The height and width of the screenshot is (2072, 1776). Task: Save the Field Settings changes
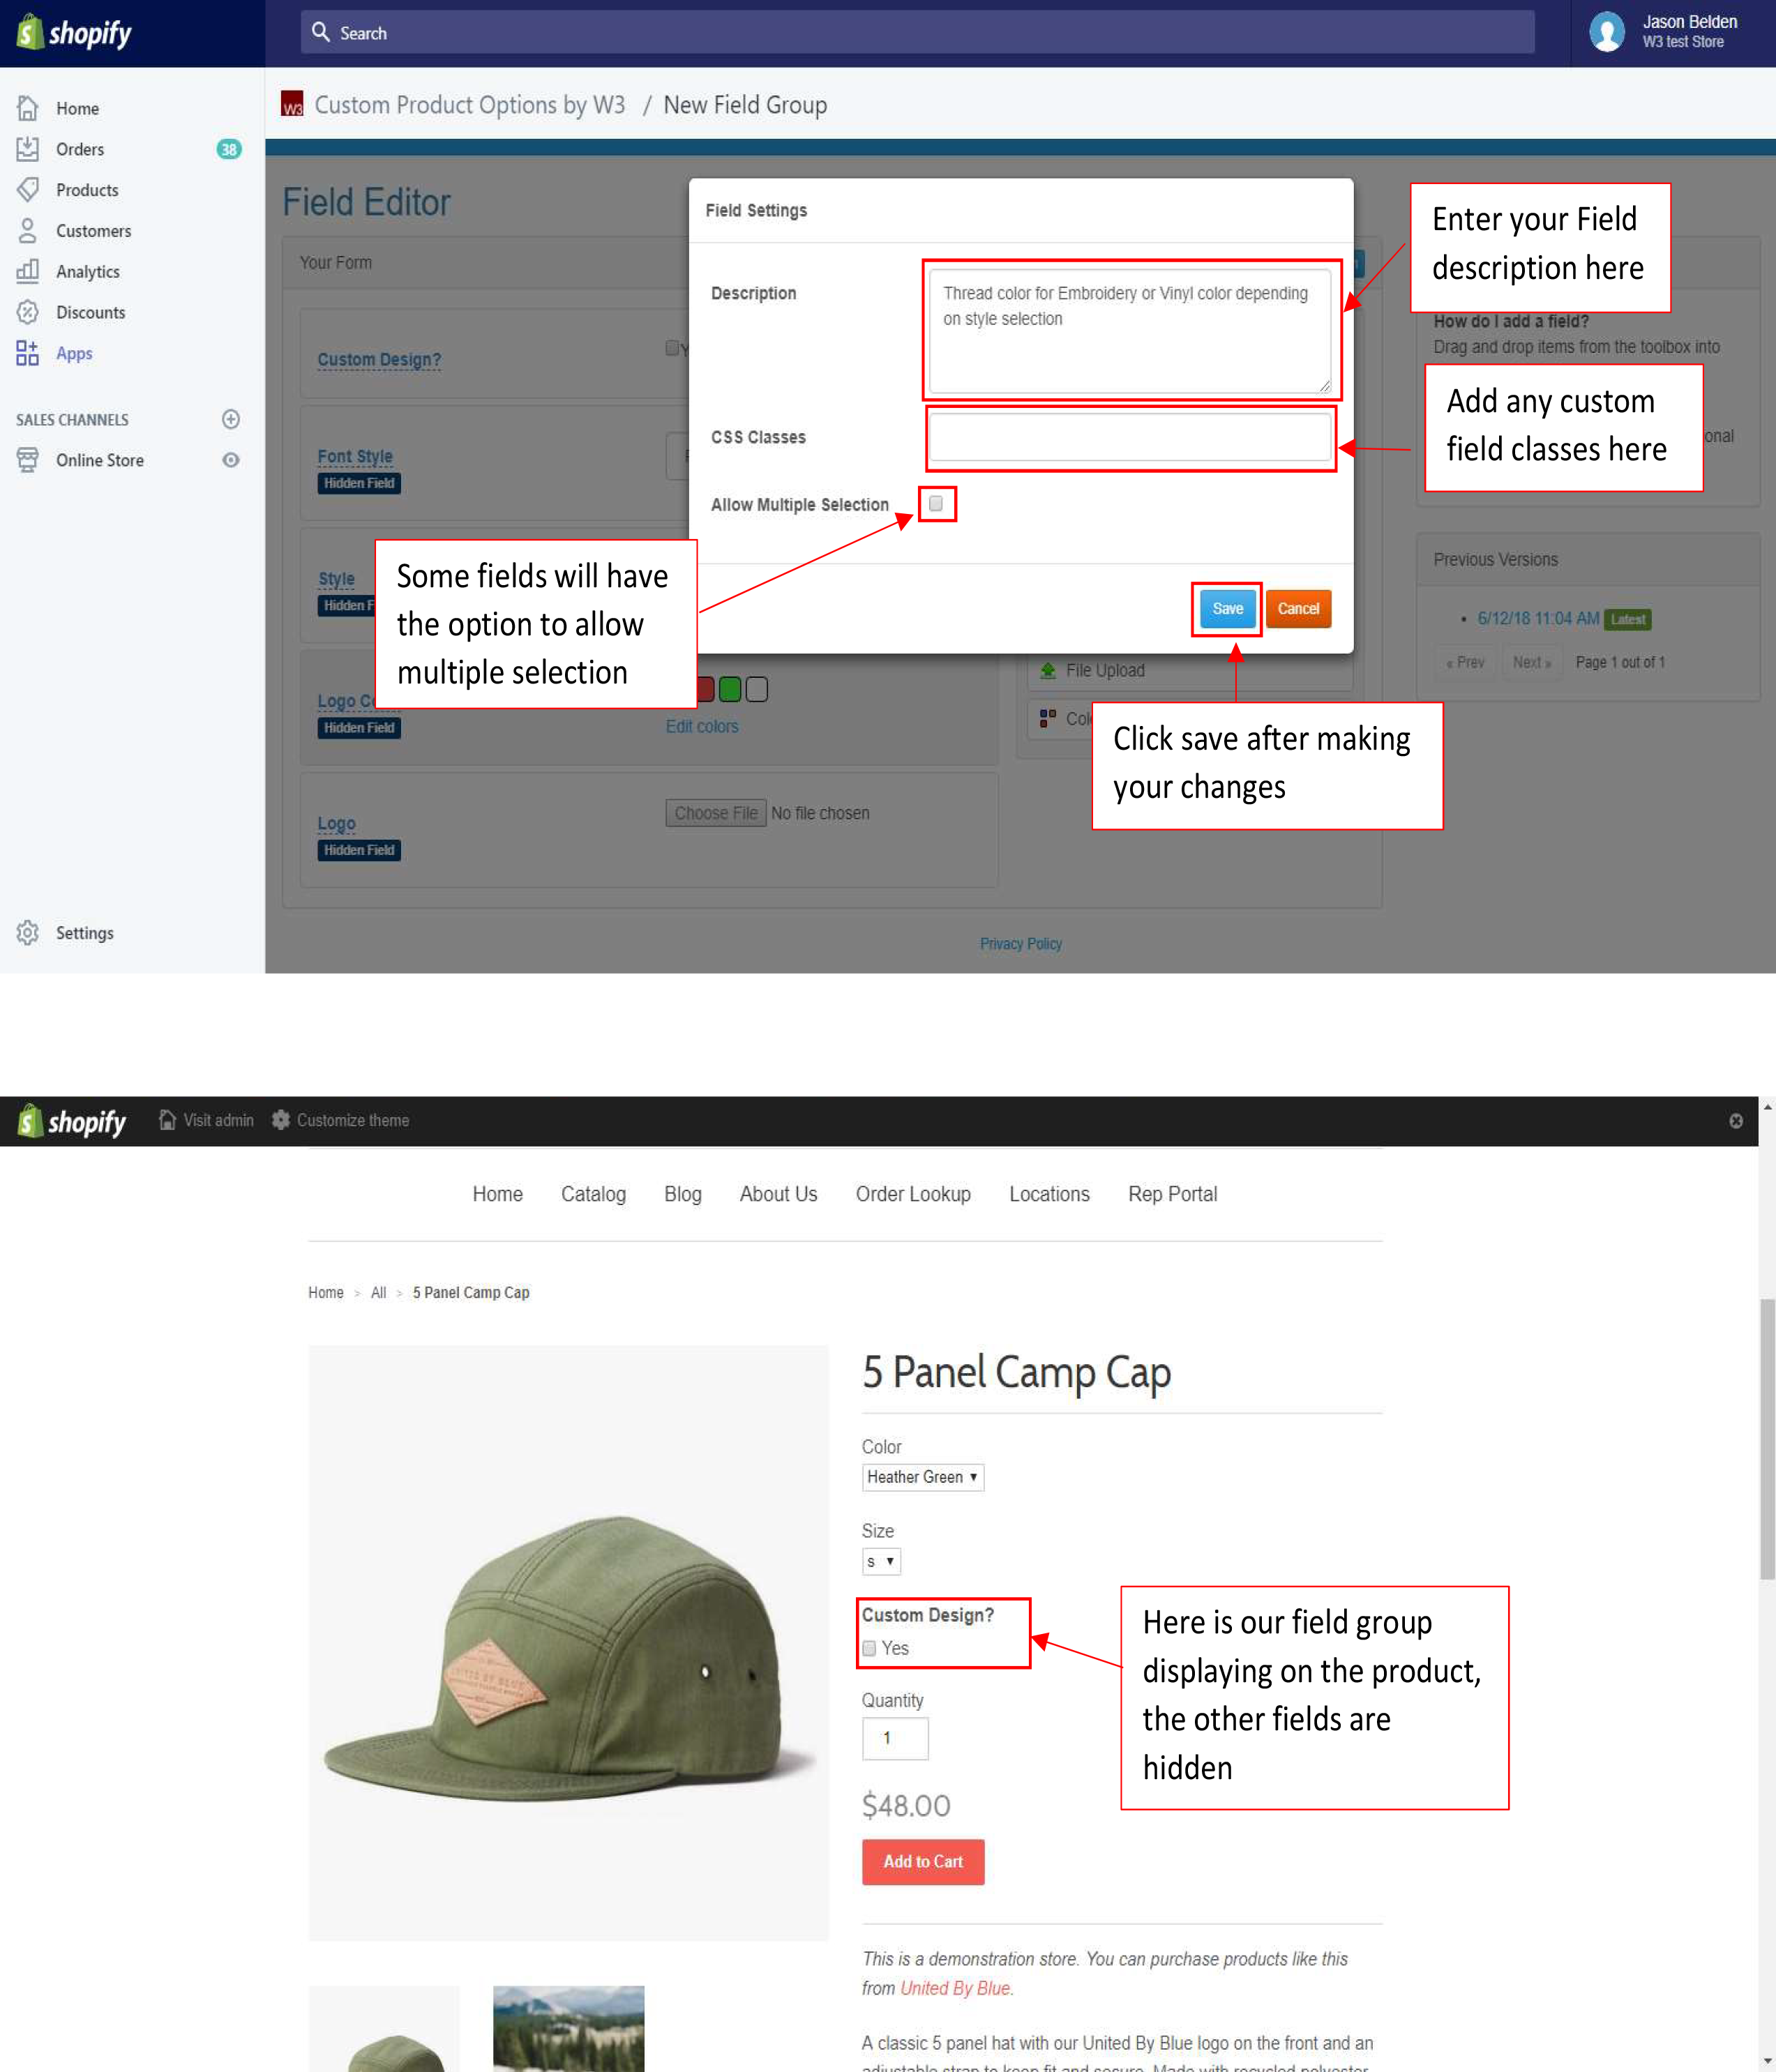click(1226, 608)
